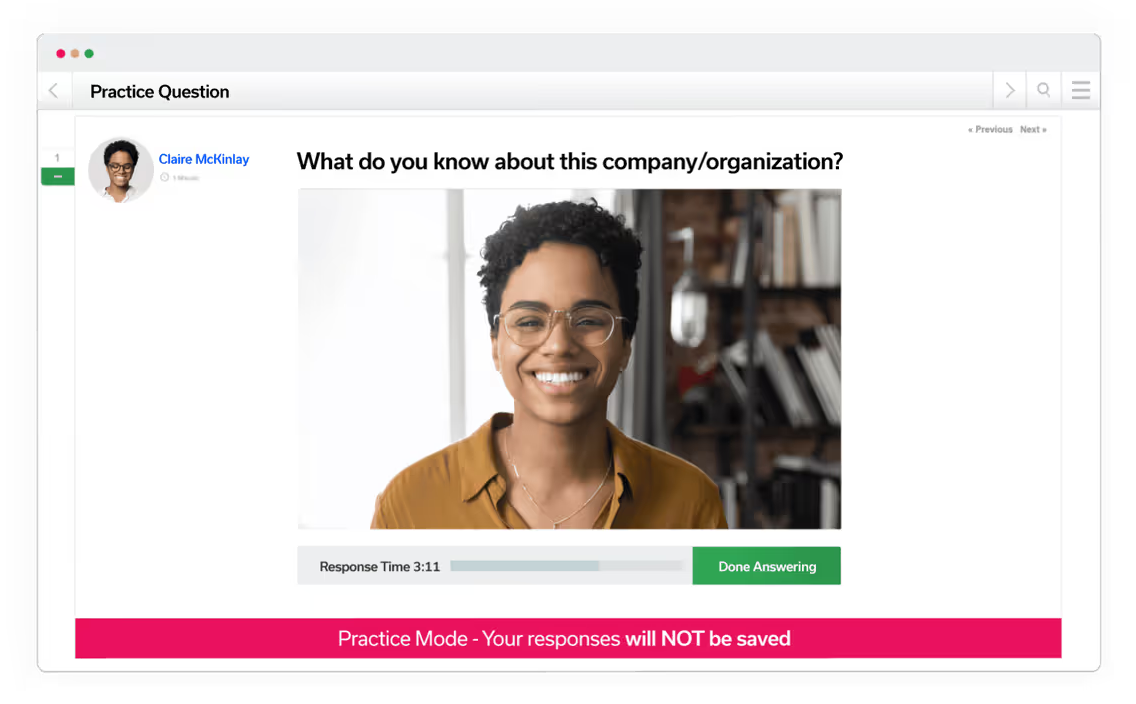Click the response time progress bar
This screenshot has width=1136, height=704.
566,566
